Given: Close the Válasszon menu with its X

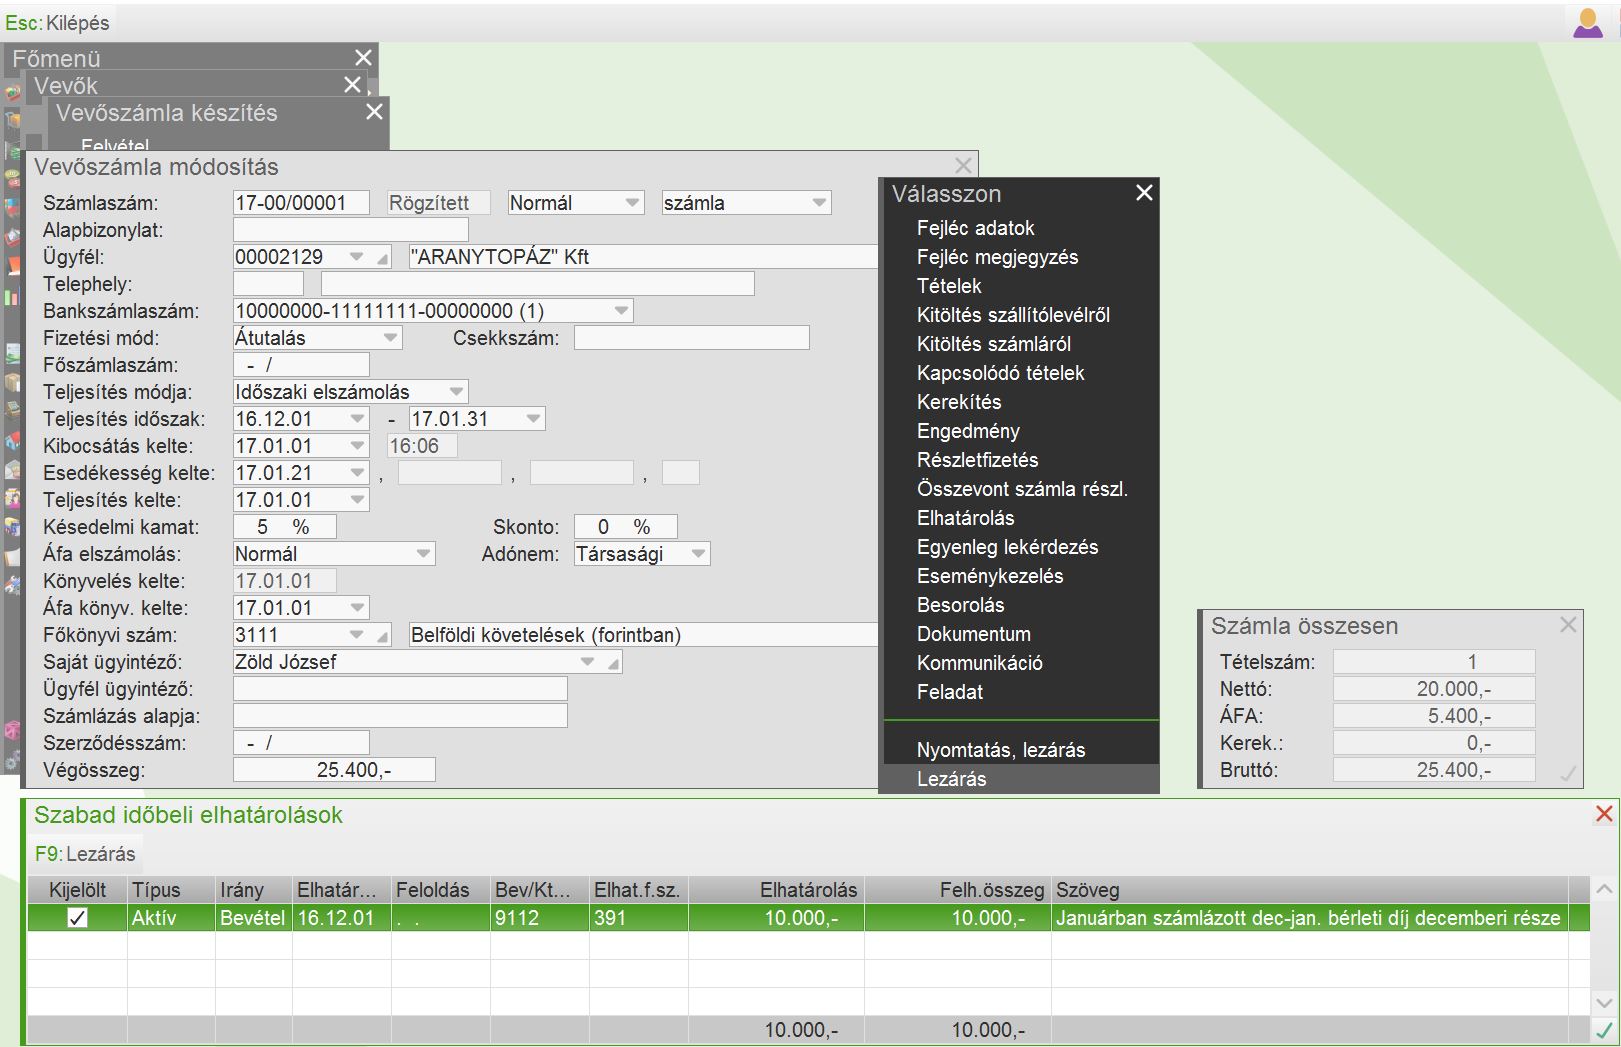Looking at the screenshot, I should coord(1144,193).
